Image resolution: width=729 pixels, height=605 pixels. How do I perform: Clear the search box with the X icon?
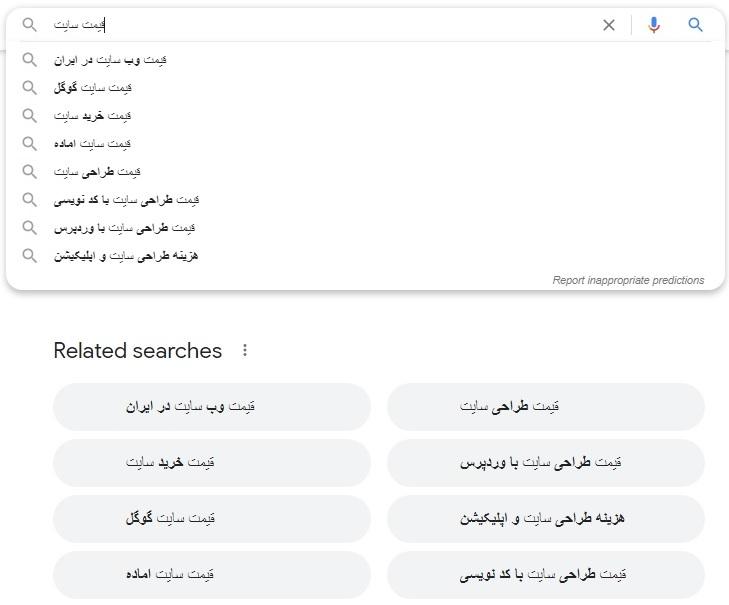609,25
